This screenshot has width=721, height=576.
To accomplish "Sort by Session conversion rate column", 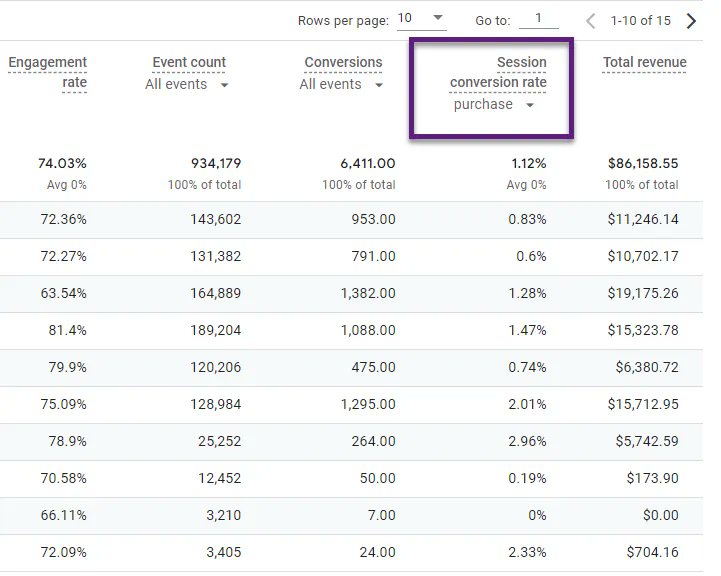I will tap(498, 72).
